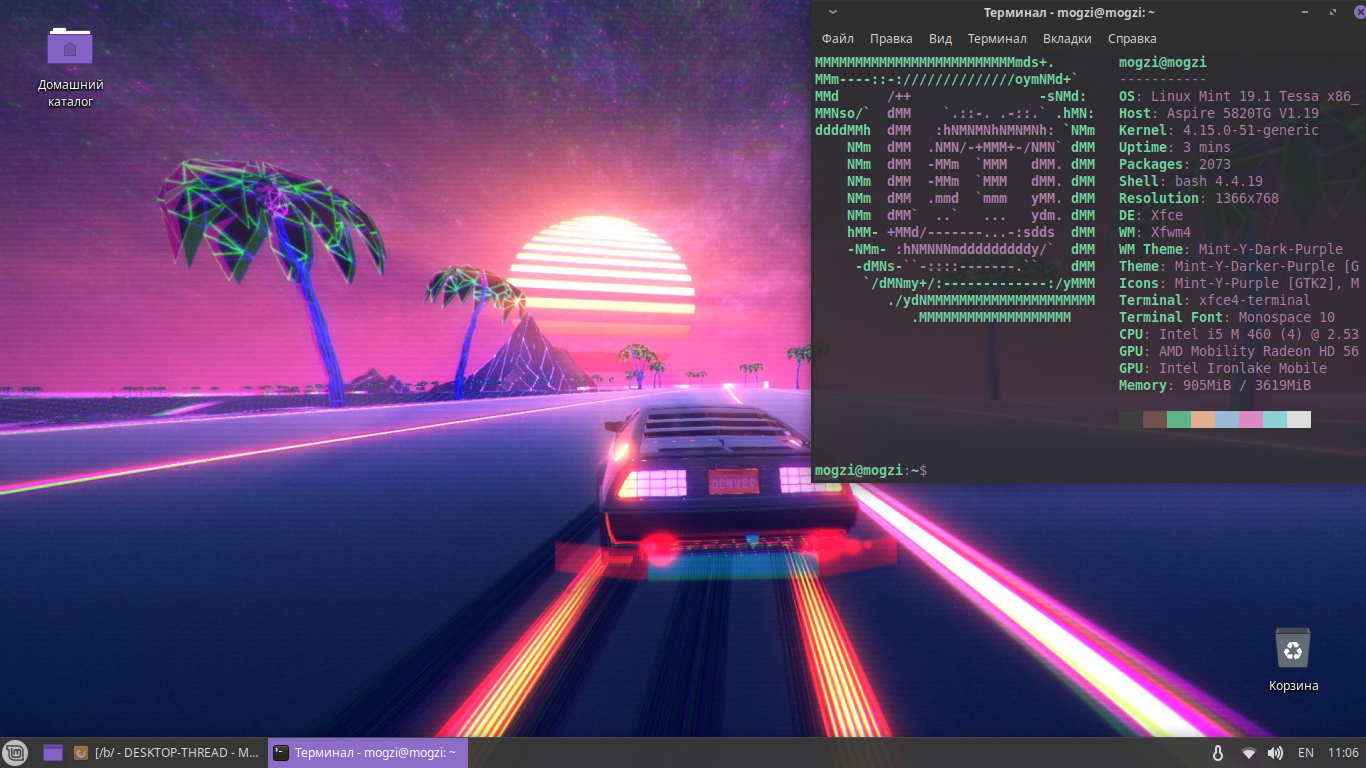
Task: Minimize the terminal window
Action: click(x=1306, y=12)
